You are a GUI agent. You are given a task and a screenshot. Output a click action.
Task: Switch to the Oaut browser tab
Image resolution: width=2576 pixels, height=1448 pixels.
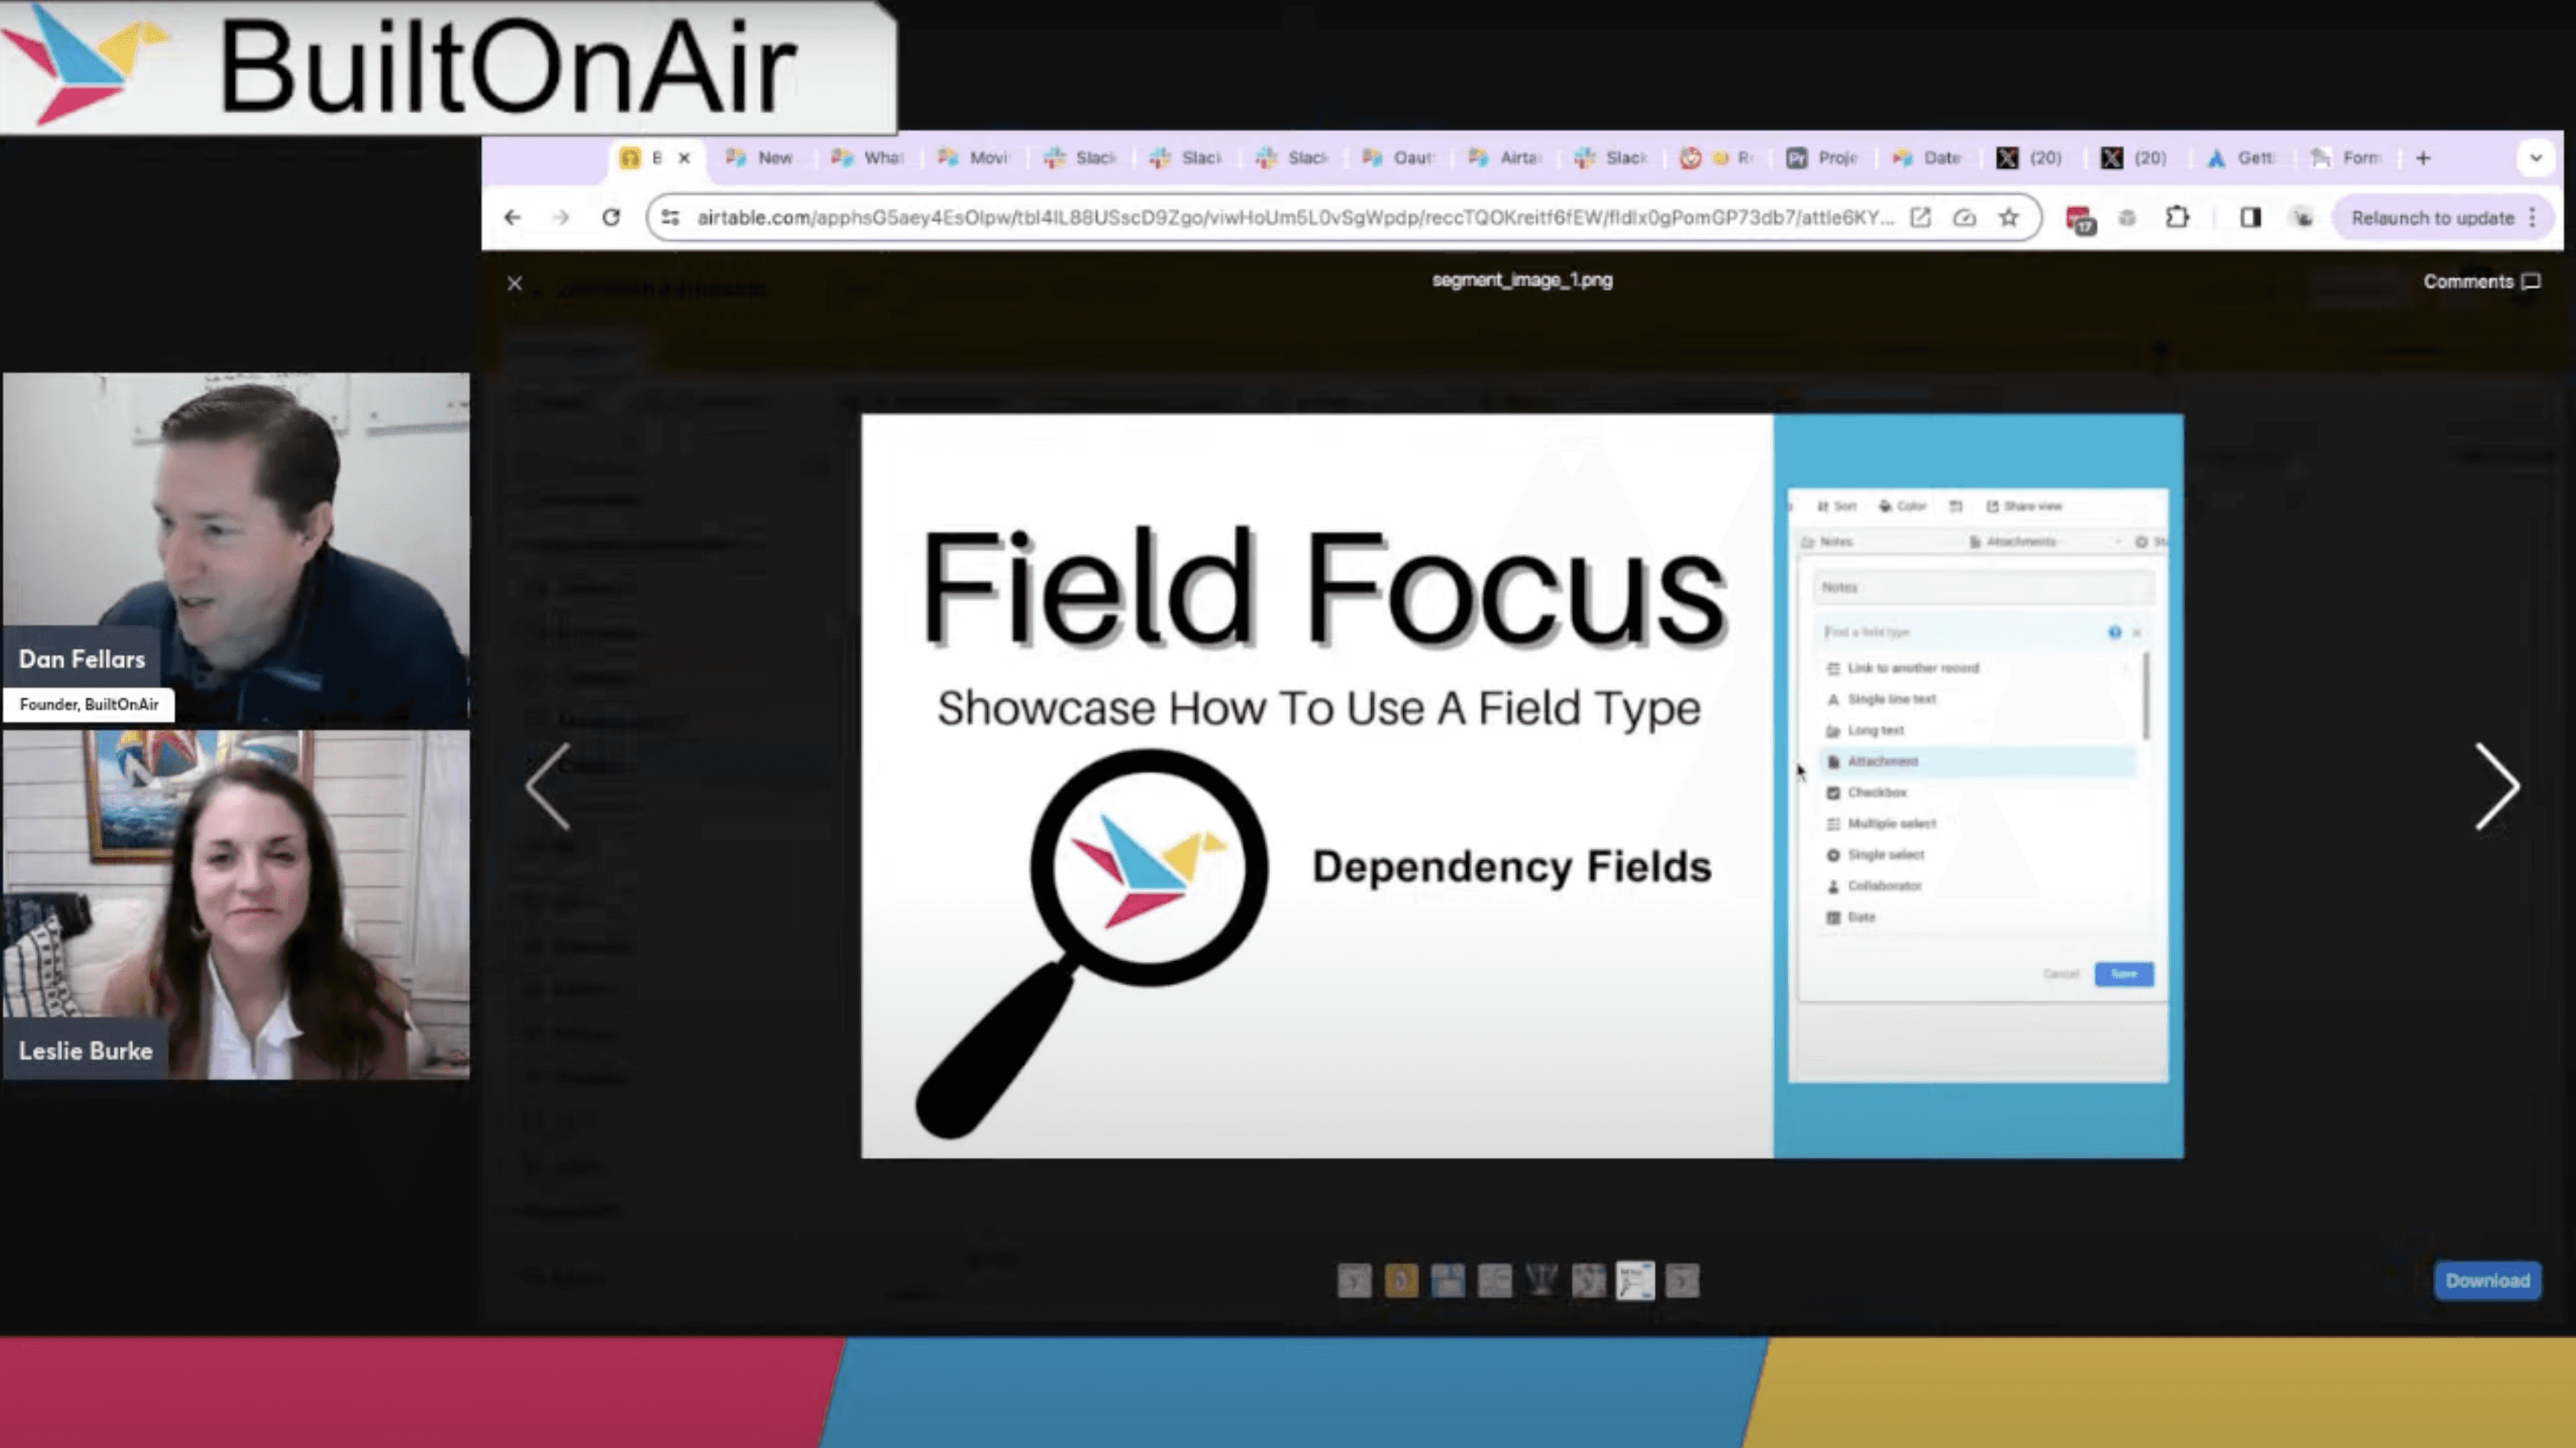pyautogui.click(x=1399, y=158)
